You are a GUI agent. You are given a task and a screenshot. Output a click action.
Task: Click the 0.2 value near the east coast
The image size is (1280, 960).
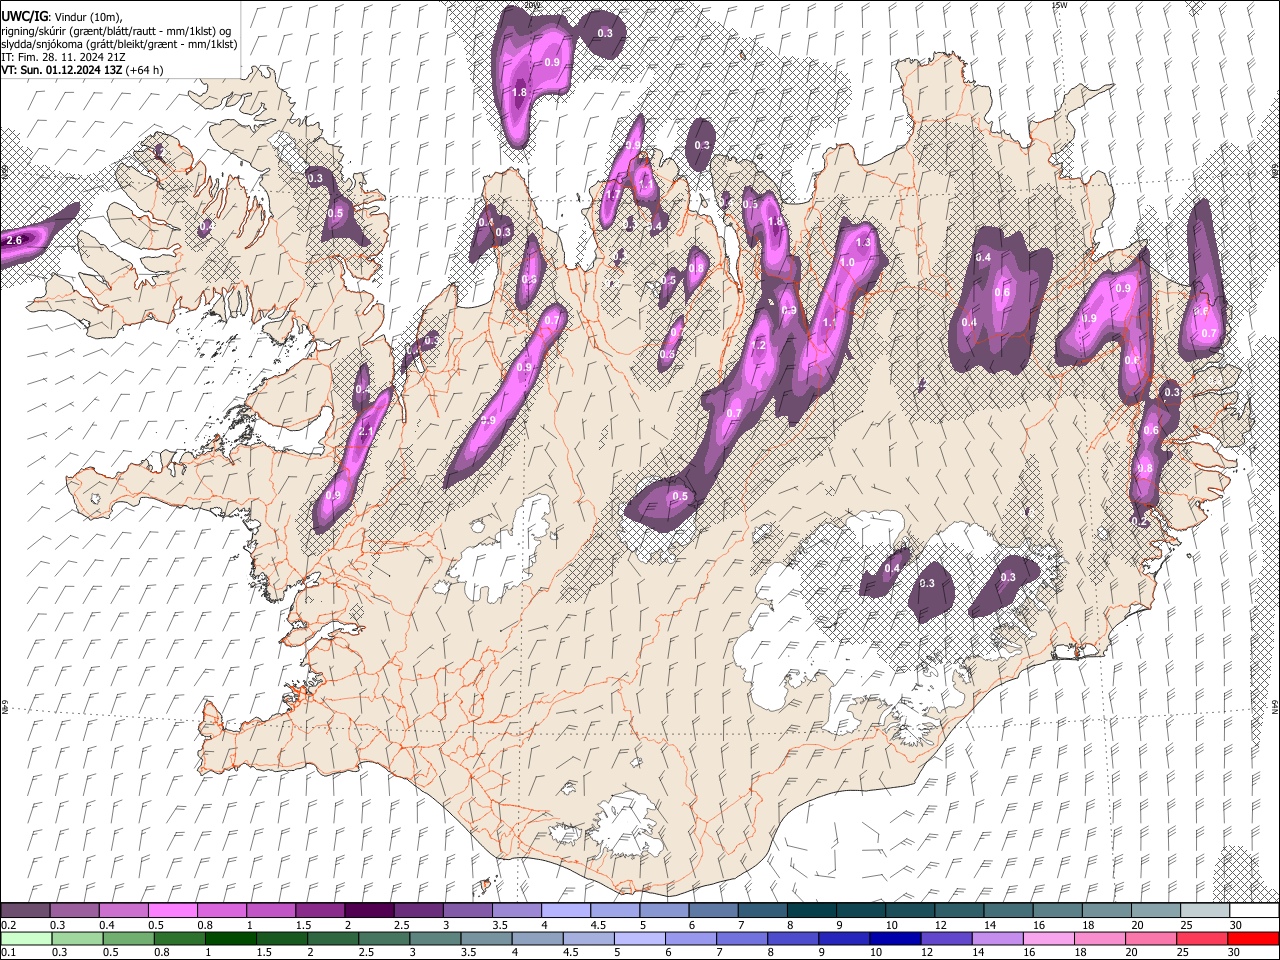click(x=1139, y=521)
